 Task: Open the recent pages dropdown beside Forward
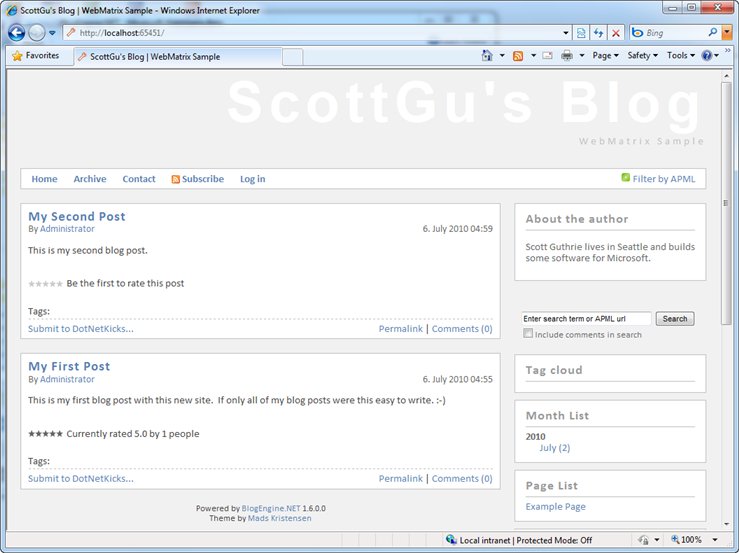pos(52,33)
